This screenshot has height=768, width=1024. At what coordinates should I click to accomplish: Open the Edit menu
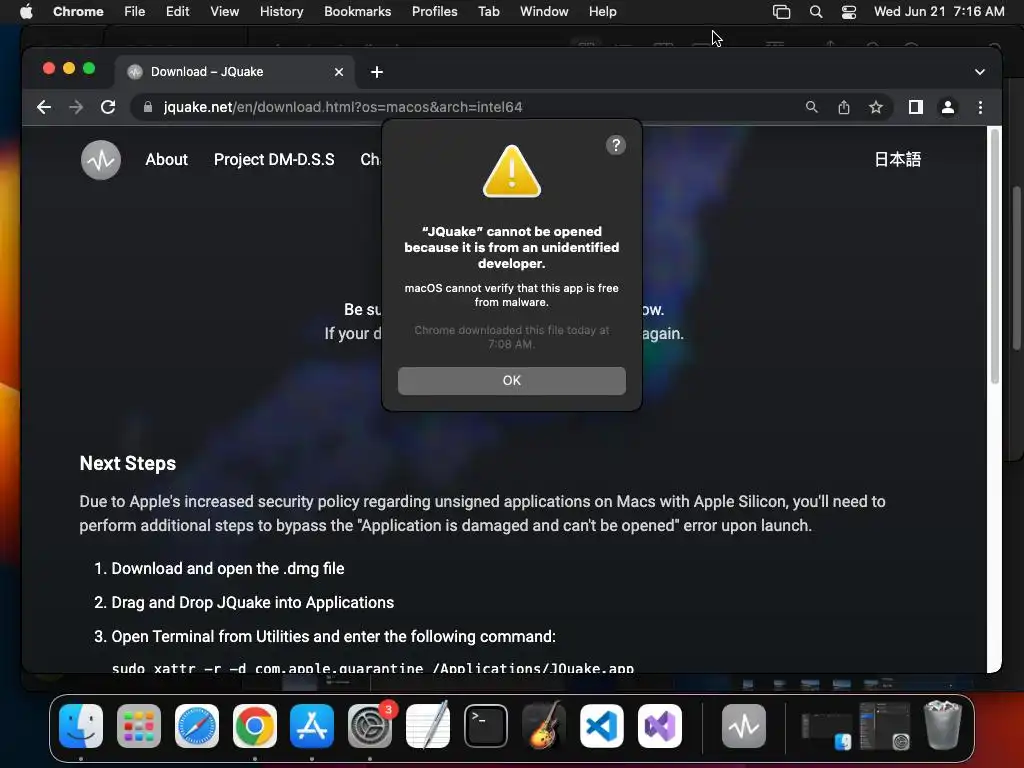pyautogui.click(x=178, y=12)
